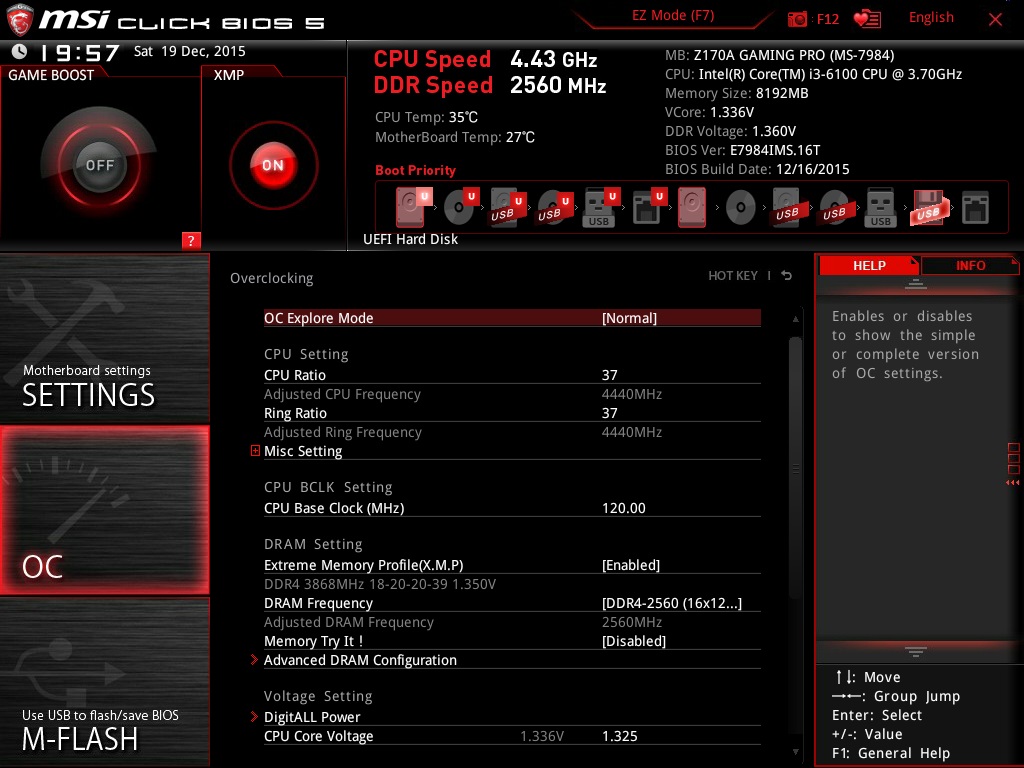
Task: Click the HOT KEY label
Action: [x=733, y=276]
